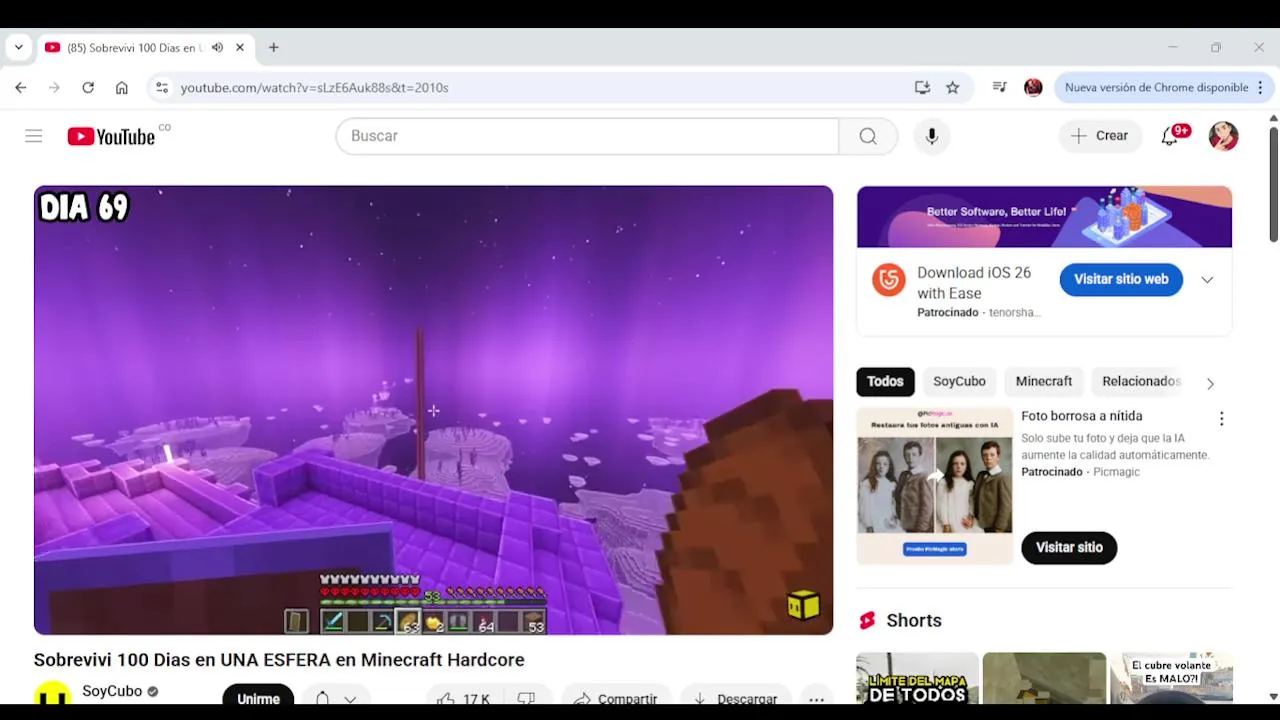This screenshot has width=1280, height=720.
Task: Click the Shorts section icon
Action: pos(867,621)
